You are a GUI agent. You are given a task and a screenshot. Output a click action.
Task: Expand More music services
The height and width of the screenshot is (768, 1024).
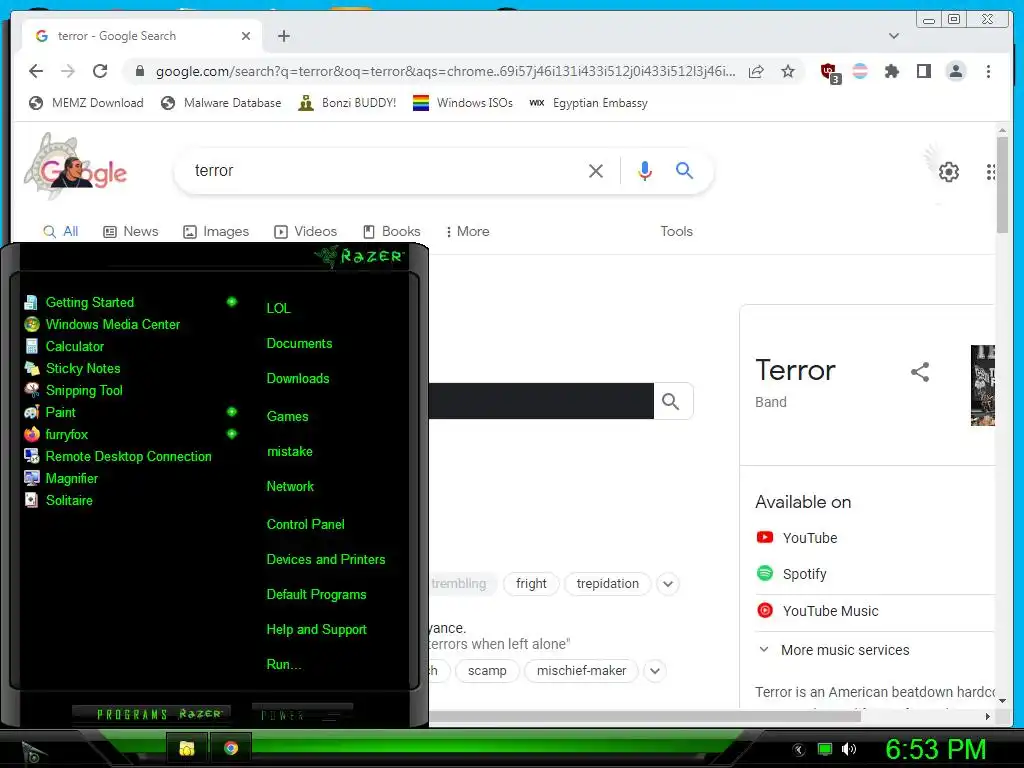point(833,650)
